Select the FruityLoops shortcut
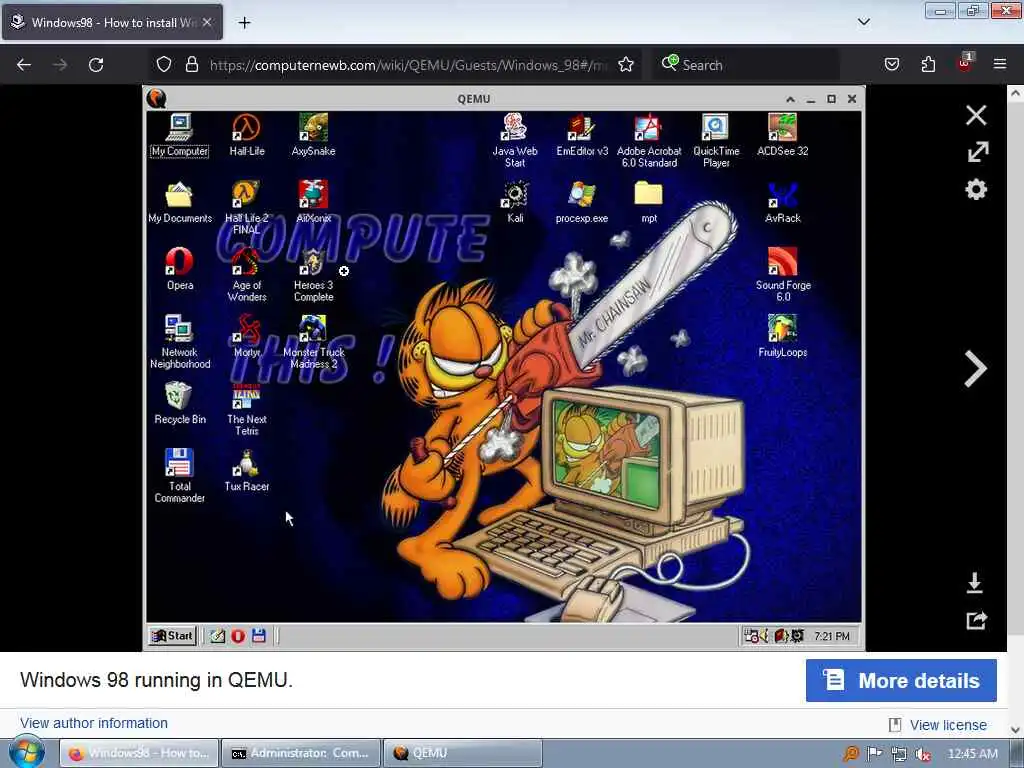This screenshot has height=768, width=1024. point(782,336)
